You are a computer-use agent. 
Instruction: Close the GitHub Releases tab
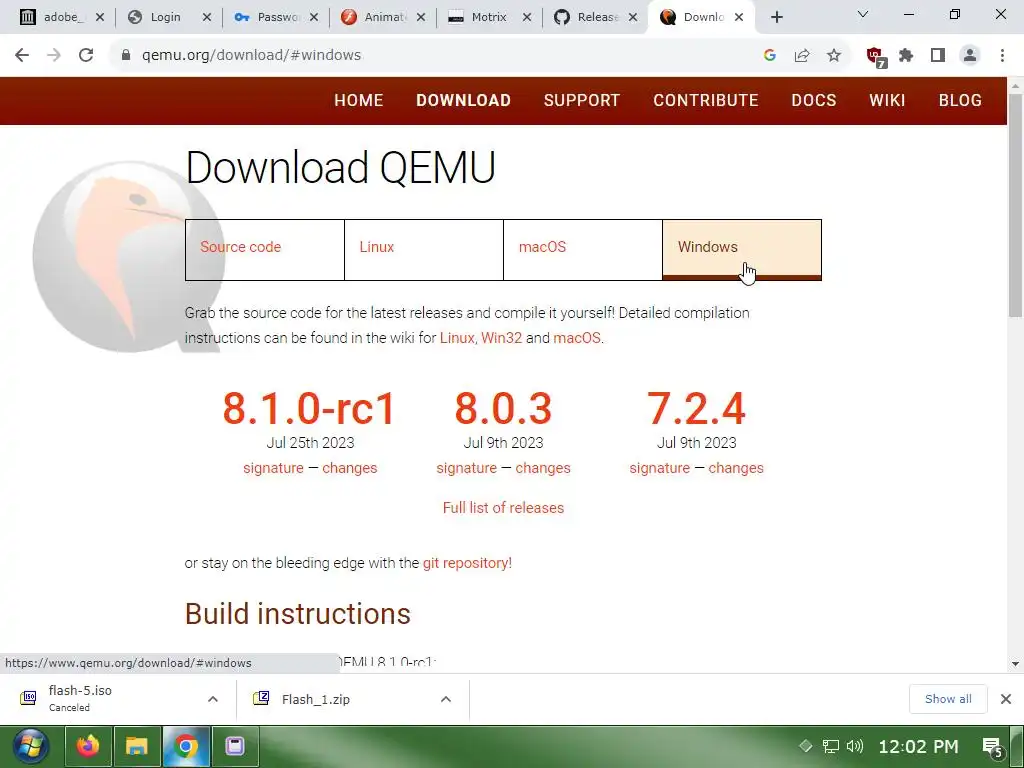click(633, 18)
